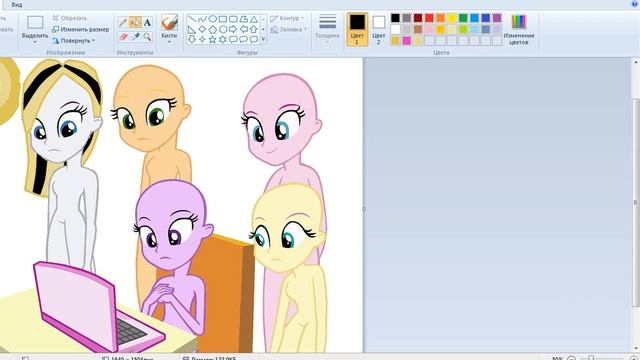This screenshot has width=640, height=360.
Task: Choose the Oval shape
Action: click(x=213, y=19)
